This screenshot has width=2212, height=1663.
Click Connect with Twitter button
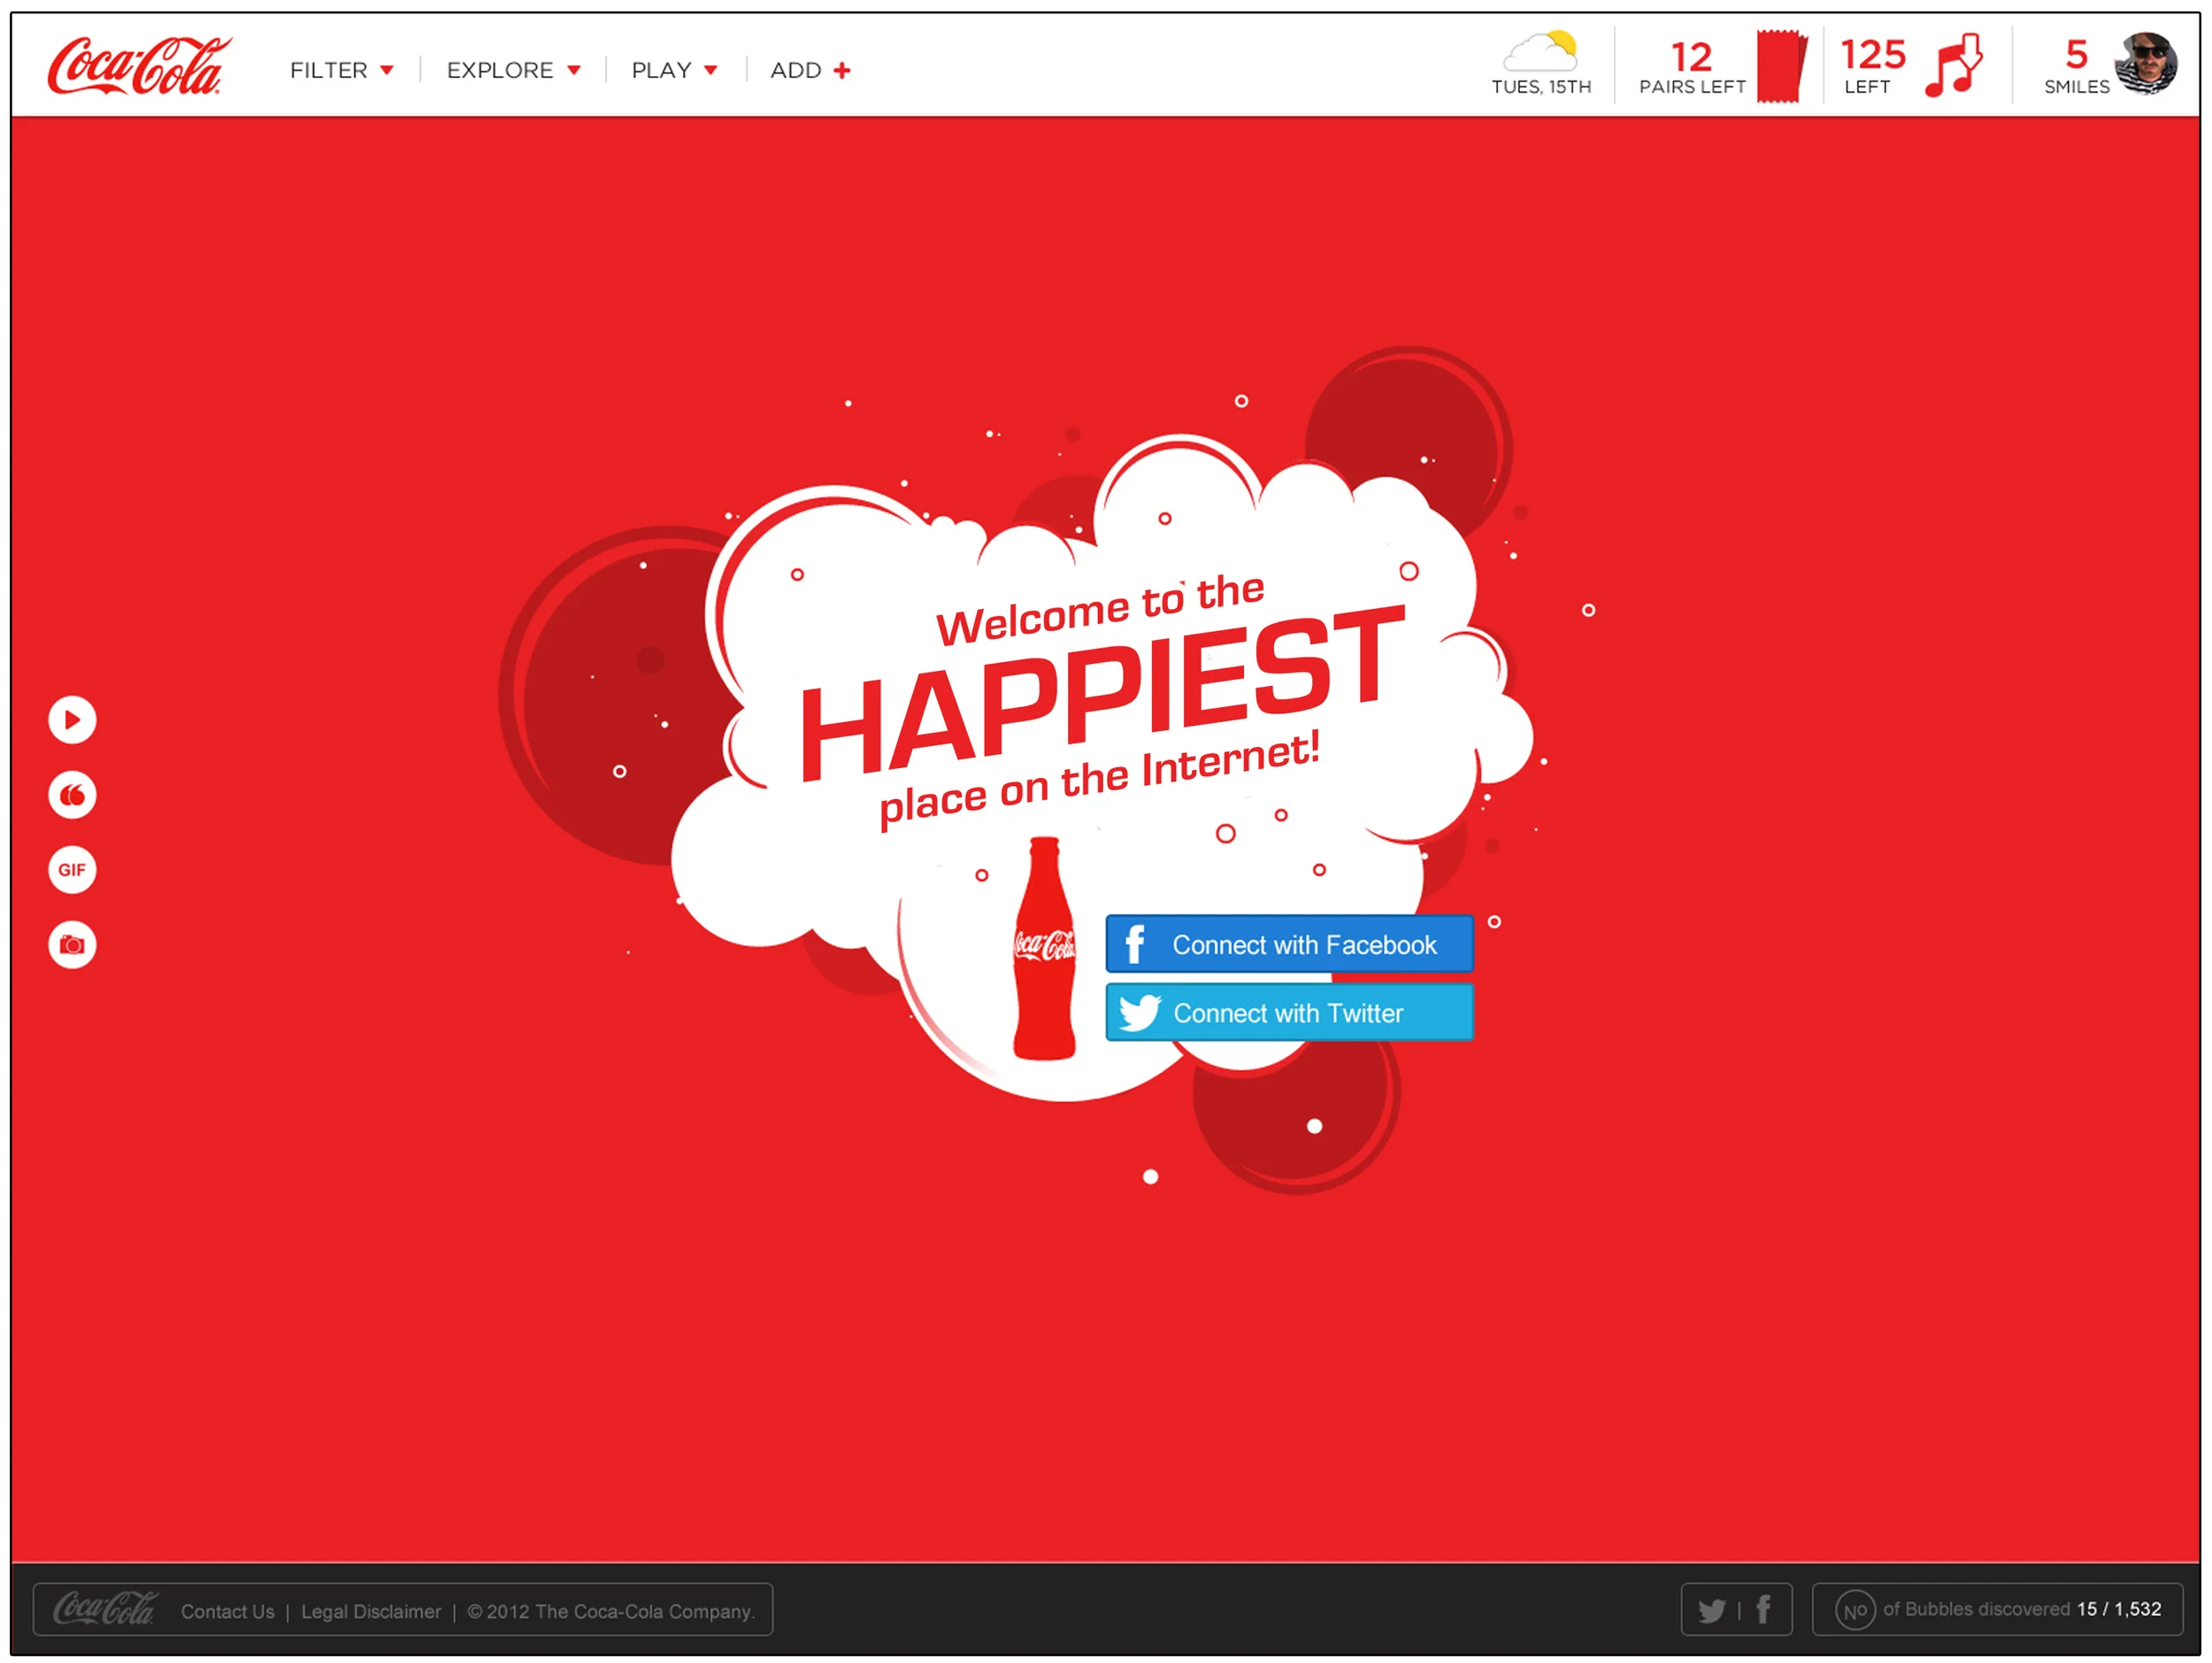pos(1289,1012)
